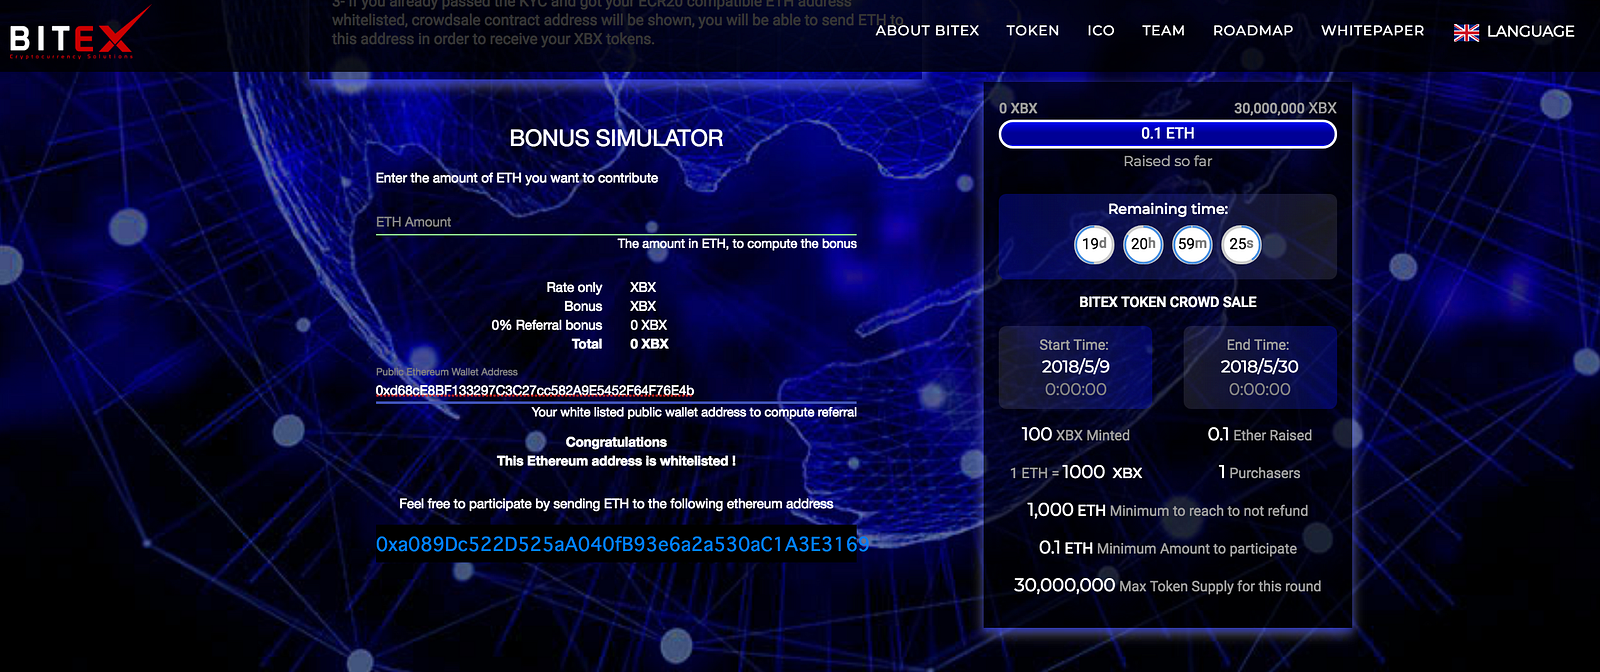Click the Public Ethereum Wallet Address field
Viewport: 1600px width, 672px height.
[x=616, y=390]
